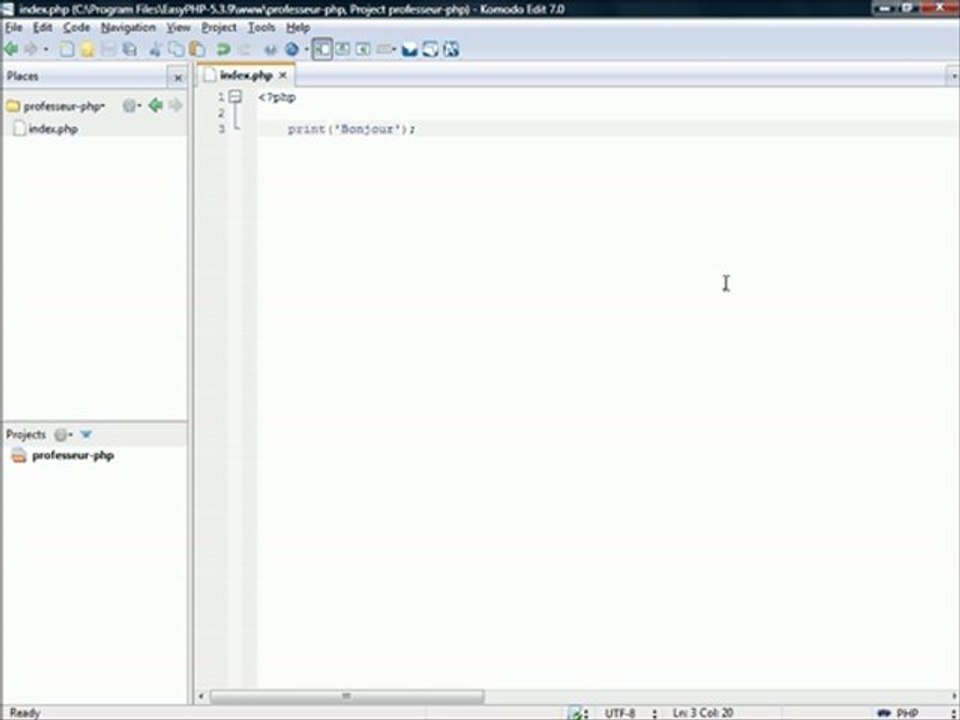Click the Find binoculars icon
Image resolution: width=960 pixels, height=720 pixels.
pos(270,50)
